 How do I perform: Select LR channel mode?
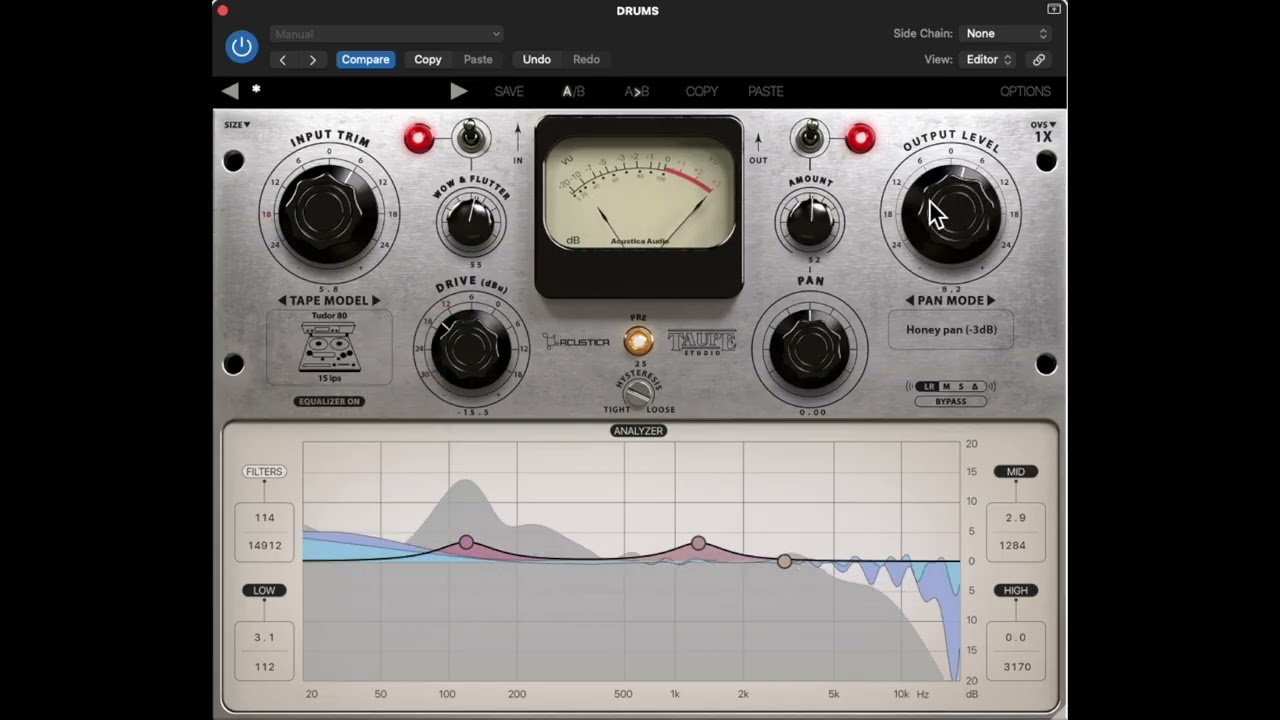(x=930, y=386)
